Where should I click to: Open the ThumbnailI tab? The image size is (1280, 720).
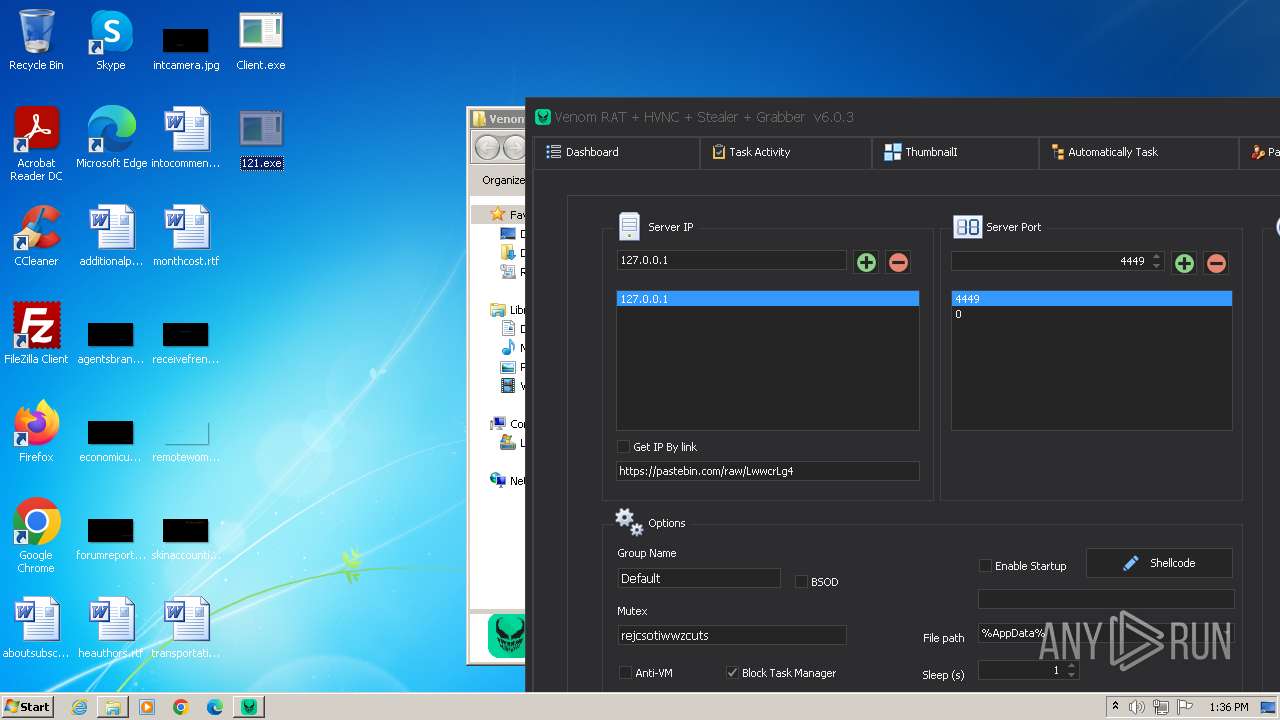[x=956, y=152]
